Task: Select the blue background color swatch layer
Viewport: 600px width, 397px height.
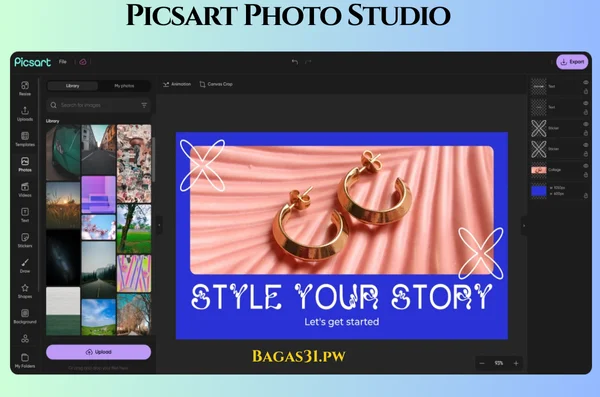Action: [538, 191]
